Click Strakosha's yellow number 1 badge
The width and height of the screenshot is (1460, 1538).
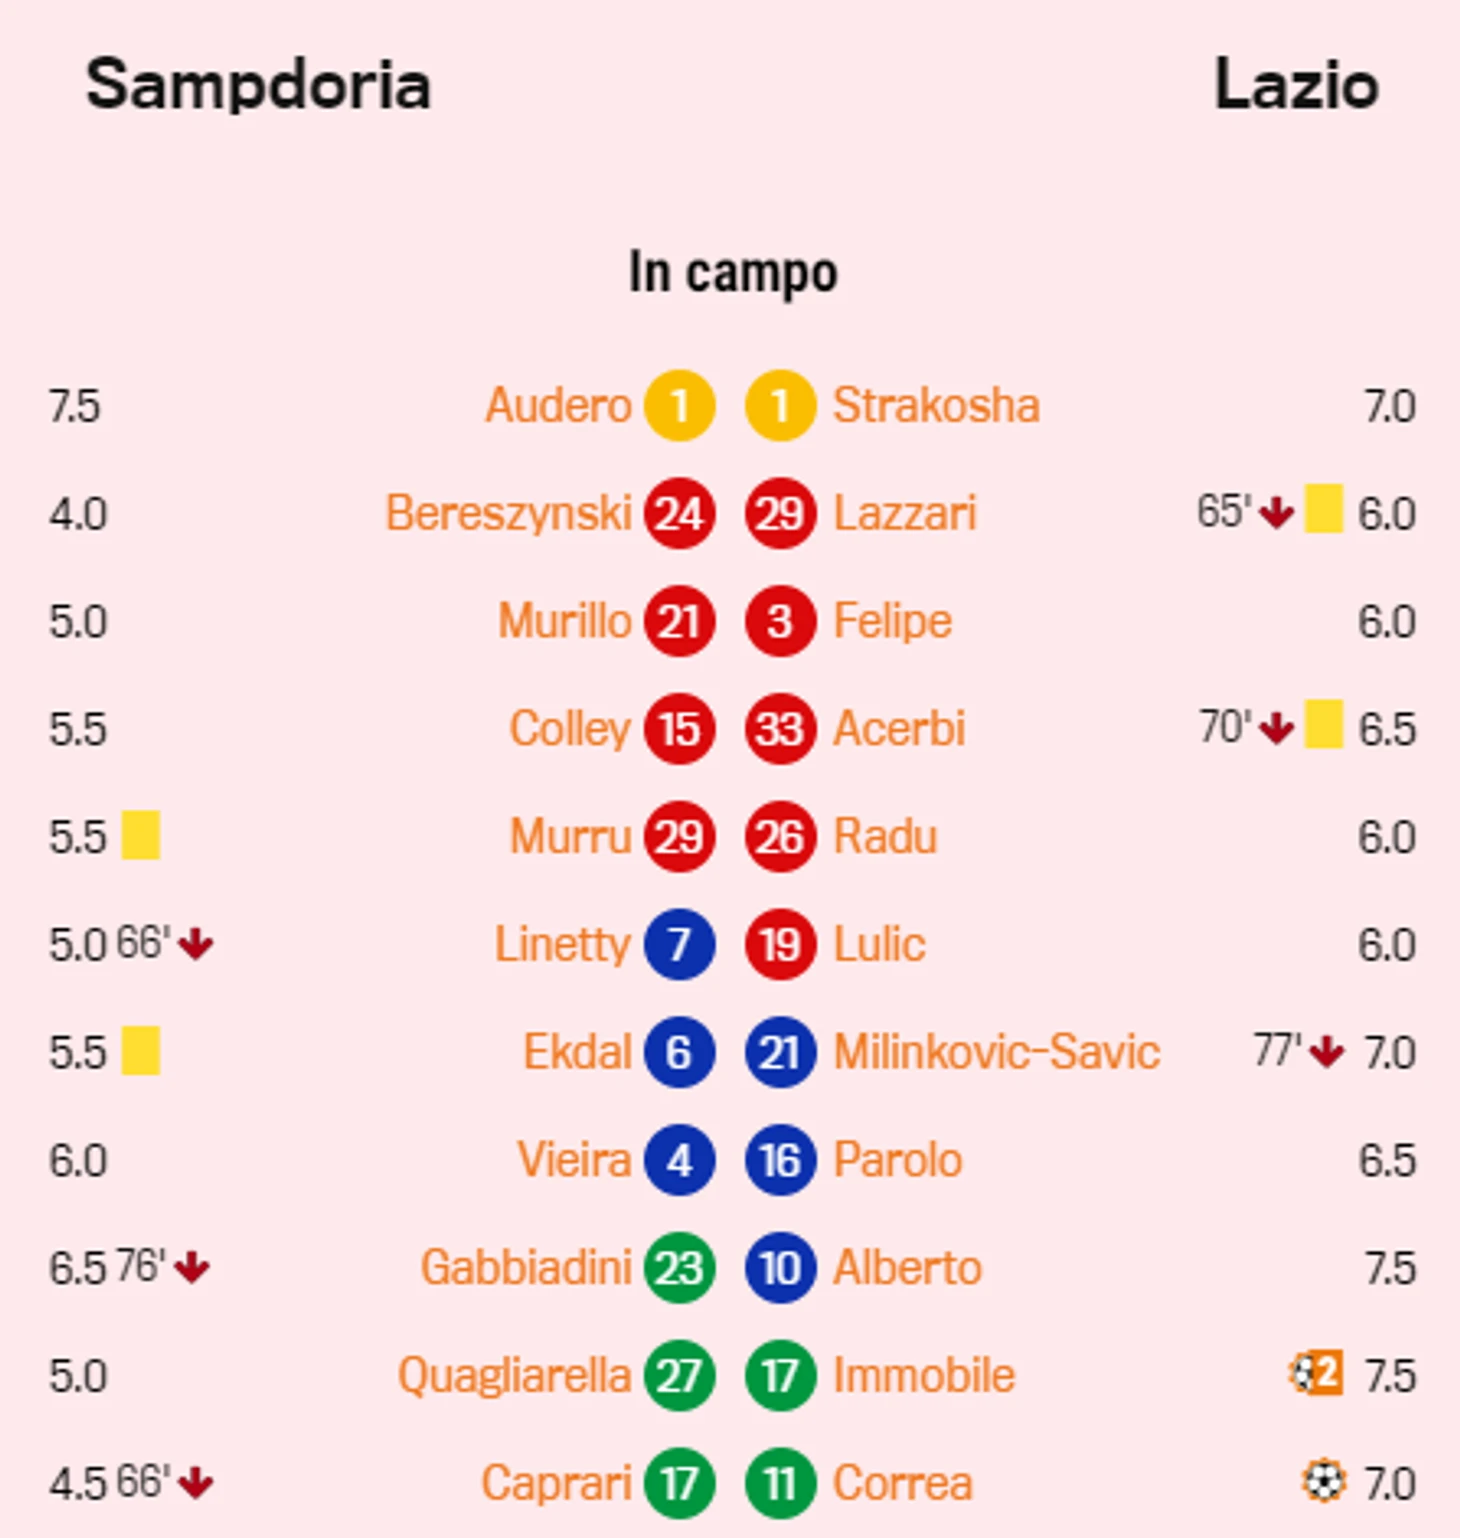[780, 406]
